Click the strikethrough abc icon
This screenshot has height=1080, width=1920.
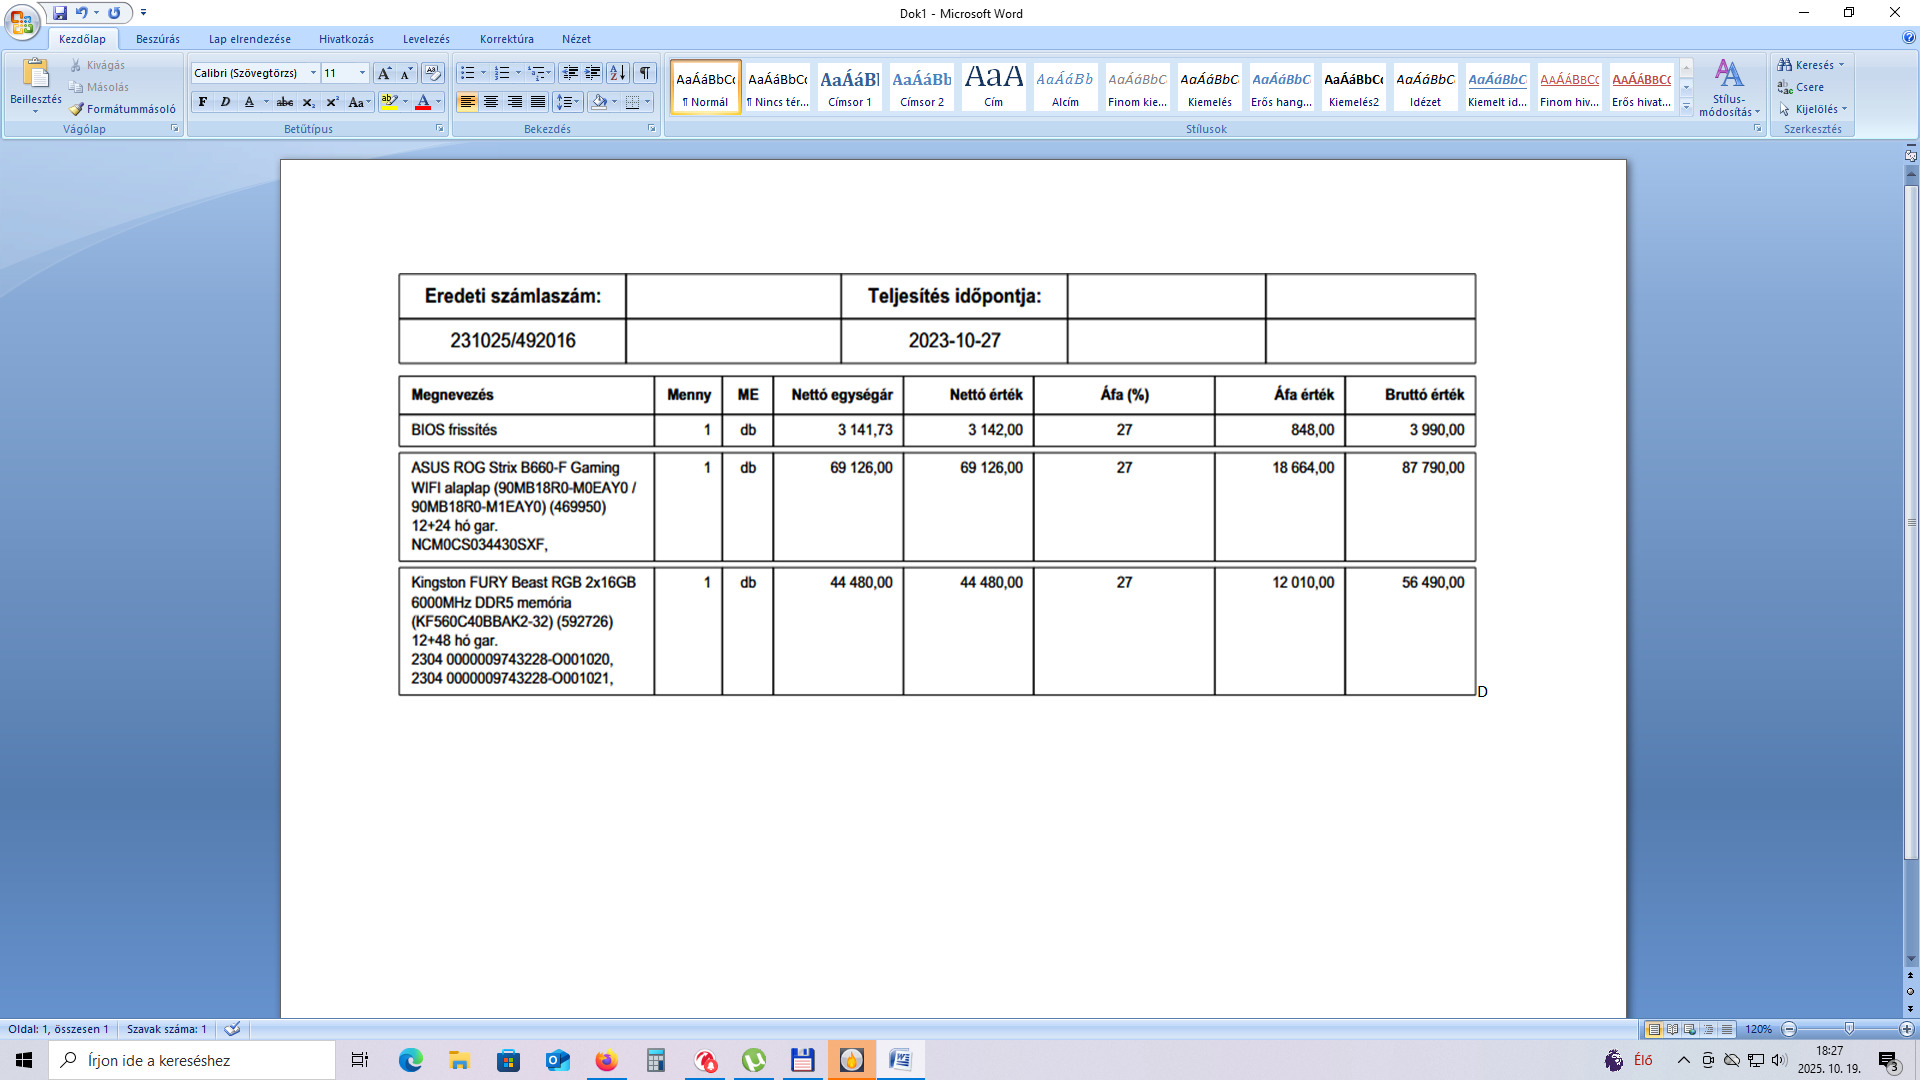285,102
